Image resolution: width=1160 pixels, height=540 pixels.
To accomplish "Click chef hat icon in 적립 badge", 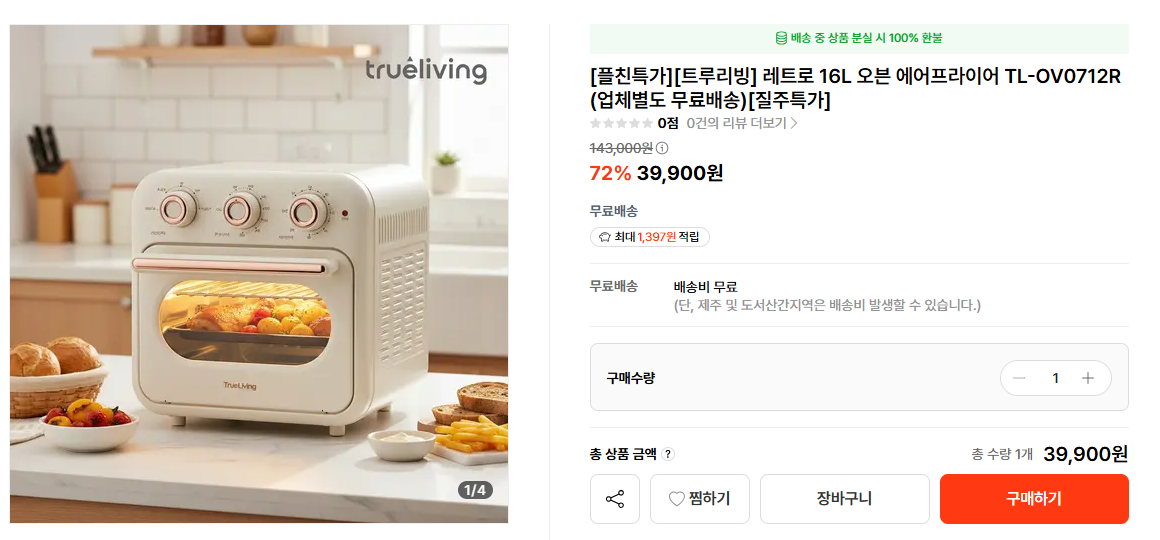I will (604, 237).
